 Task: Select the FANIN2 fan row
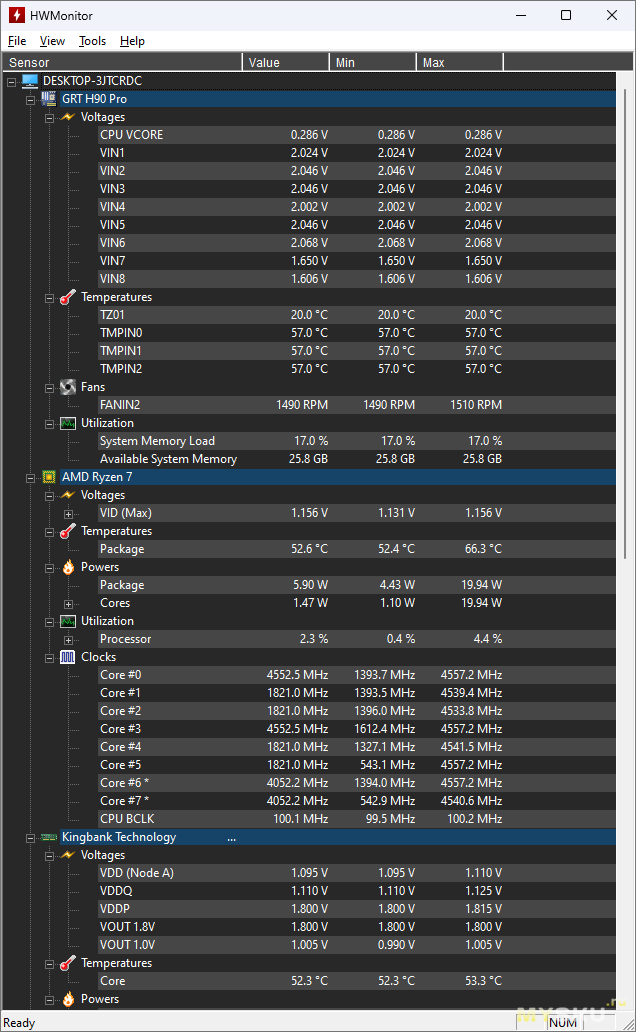pyautogui.click(x=356, y=405)
